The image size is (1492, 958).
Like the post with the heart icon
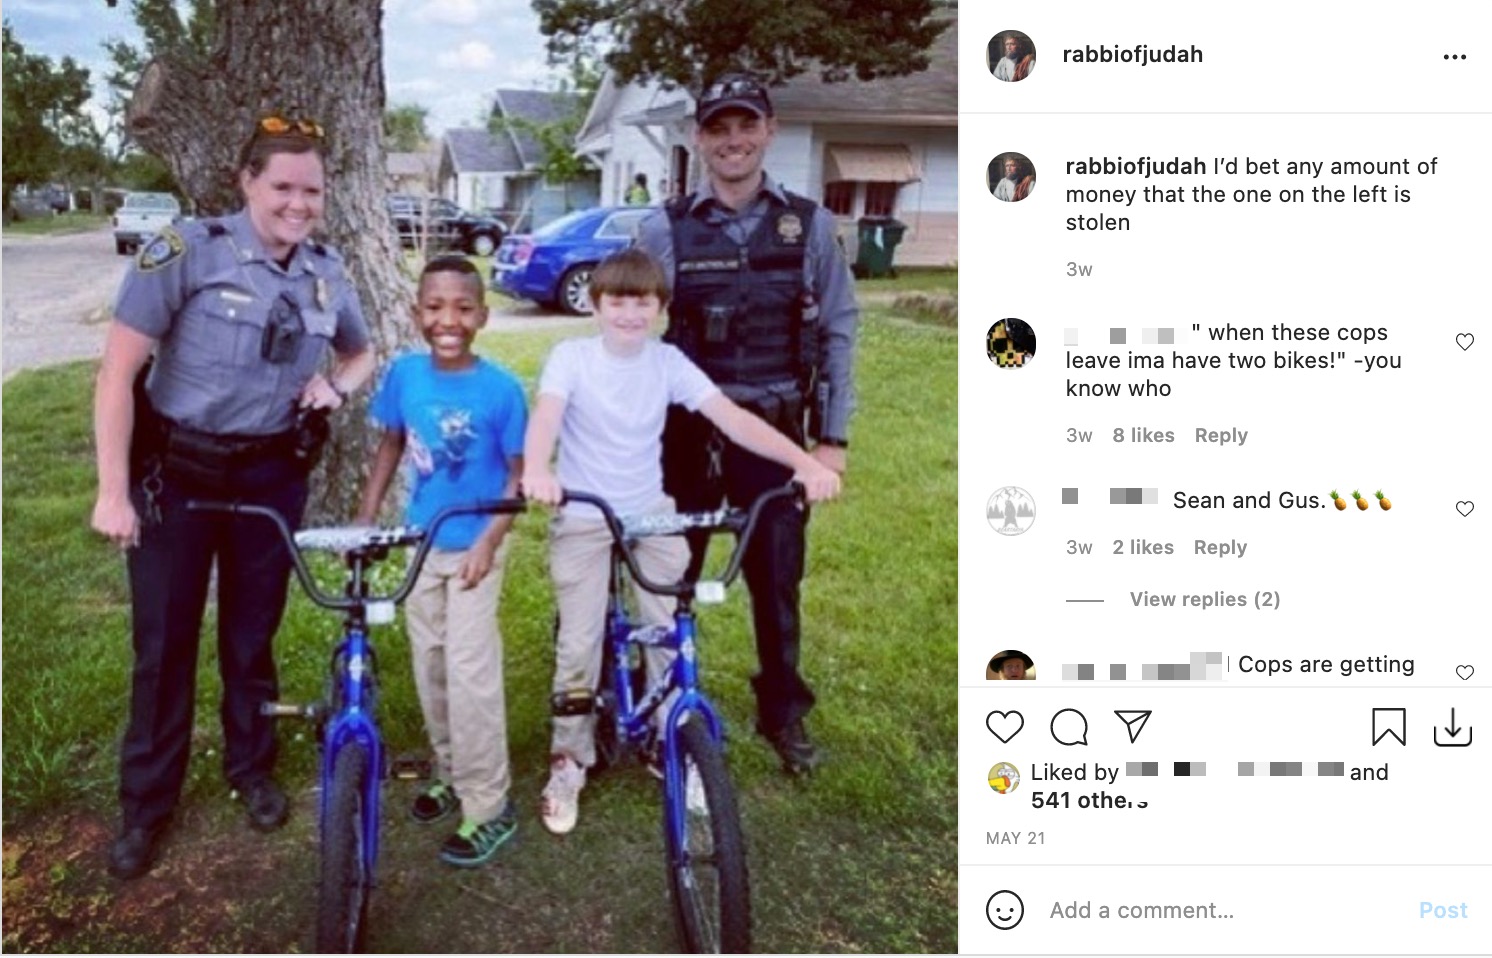1005,727
